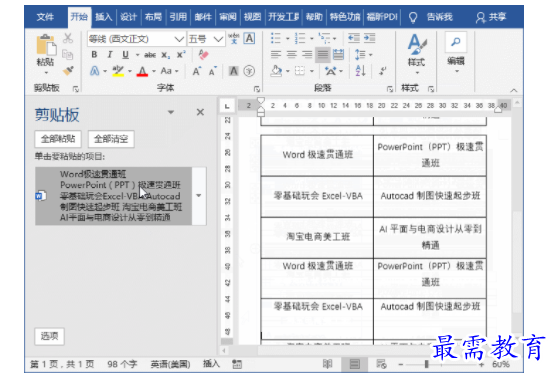The width and height of the screenshot is (554, 379).
Task: Click the character border icon
Action: (249, 39)
